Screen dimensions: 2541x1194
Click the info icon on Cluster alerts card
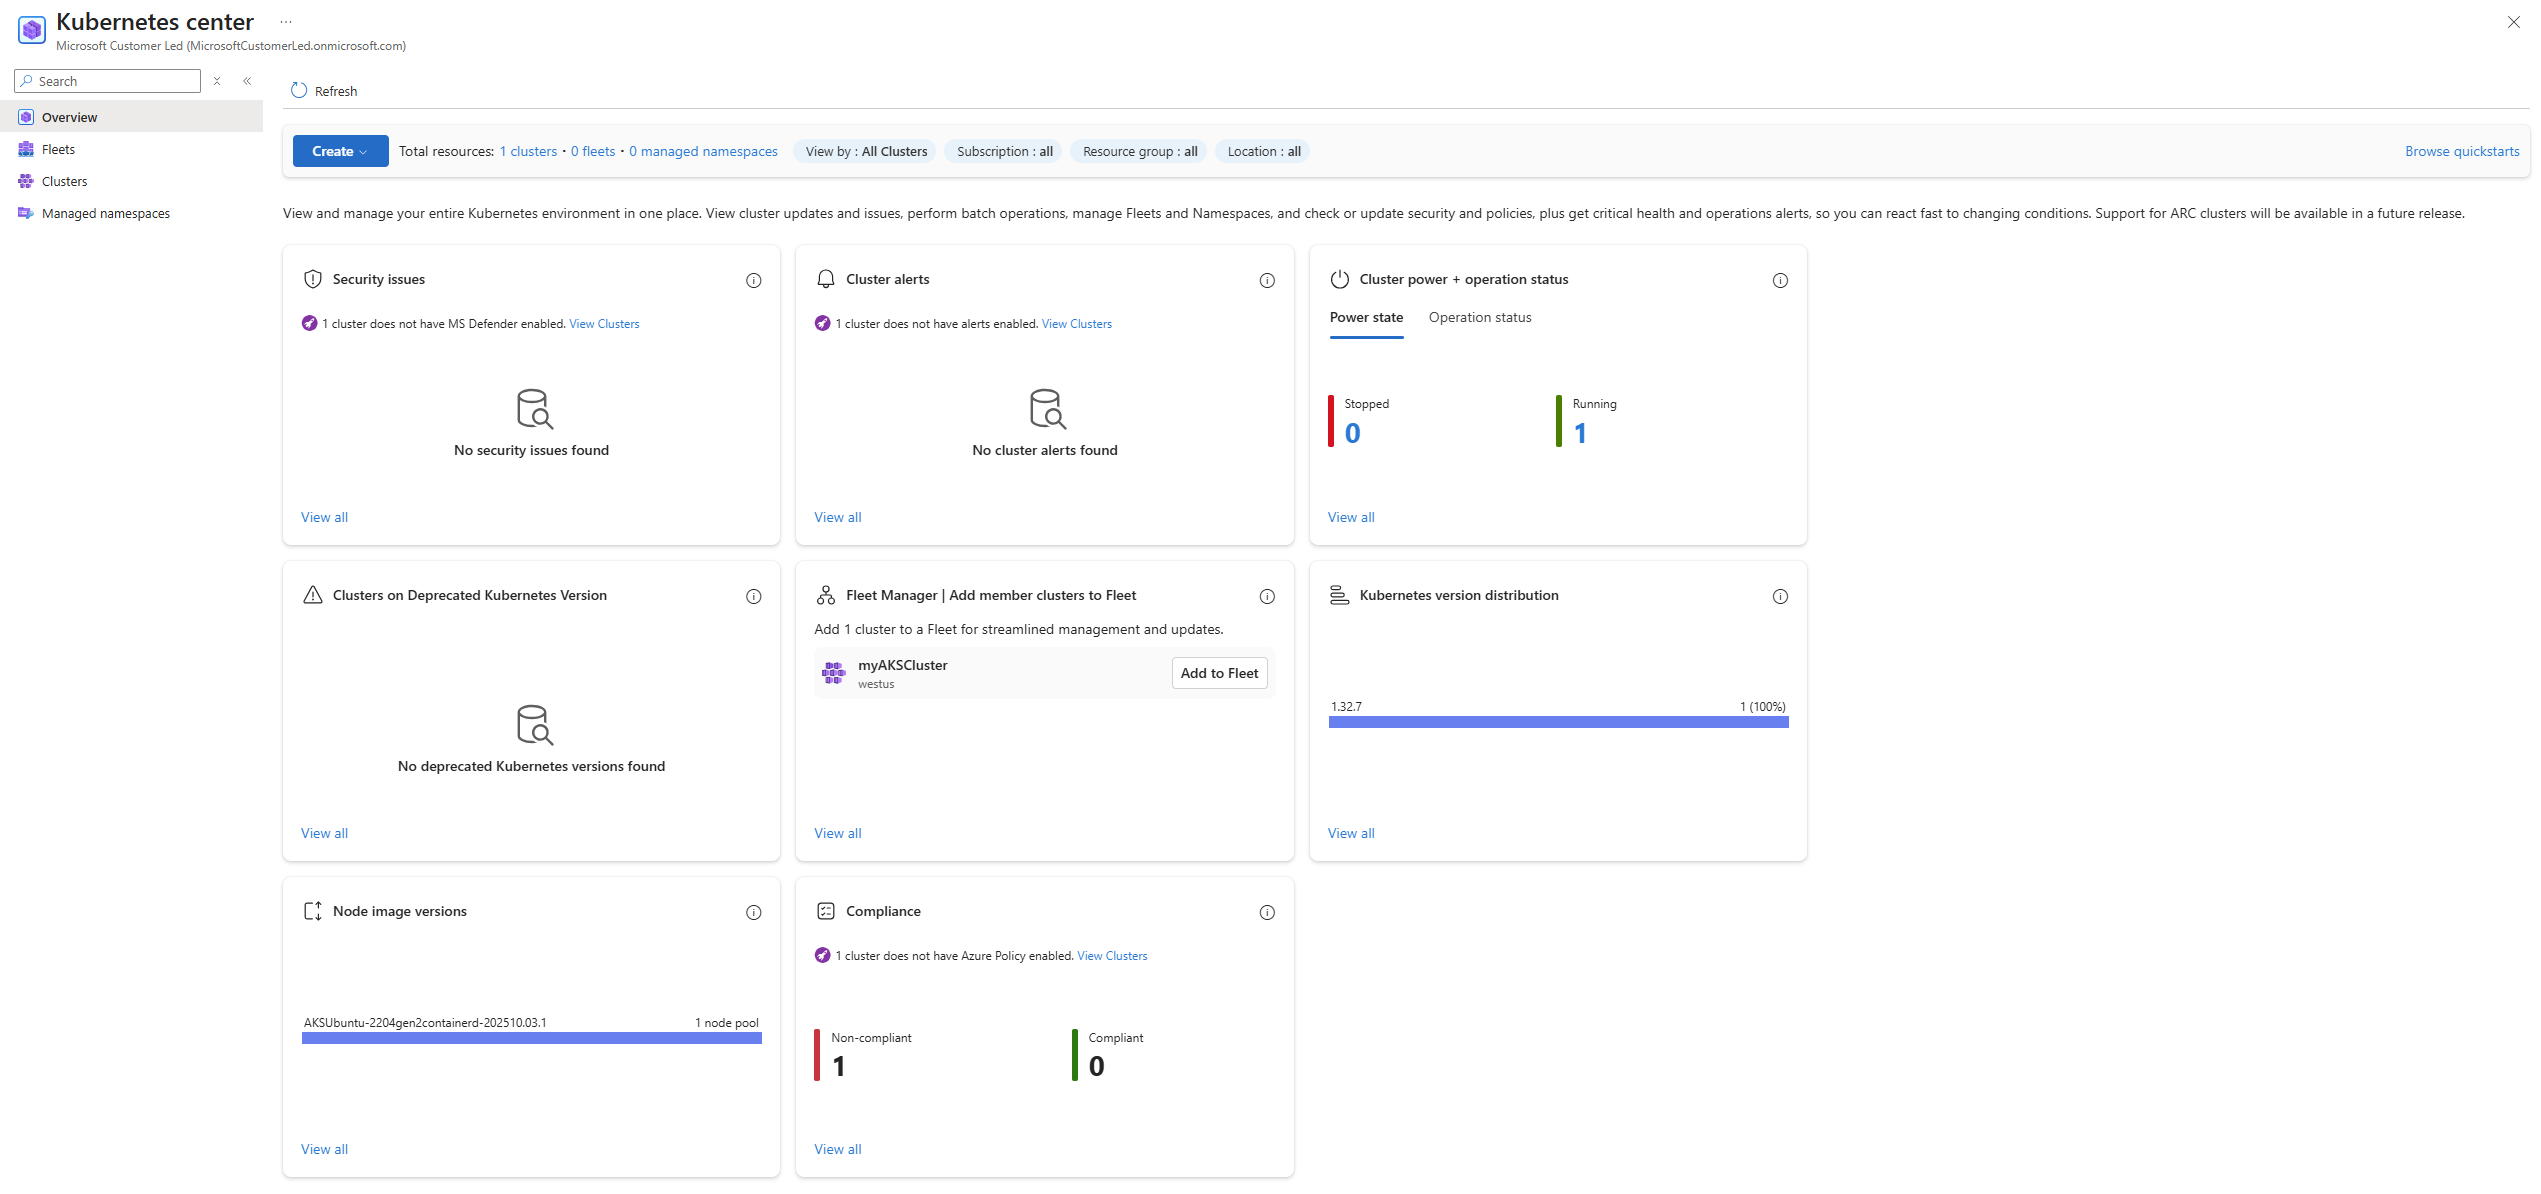pos(1266,280)
